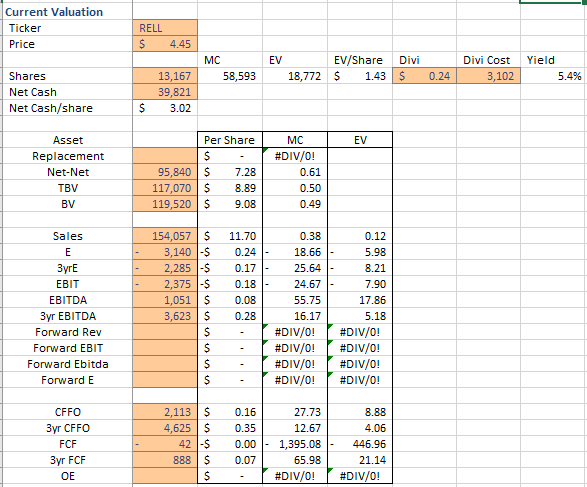The height and width of the screenshot is (487, 587).
Task: Click the Divi Cost header cell
Action: pyautogui.click(x=488, y=60)
